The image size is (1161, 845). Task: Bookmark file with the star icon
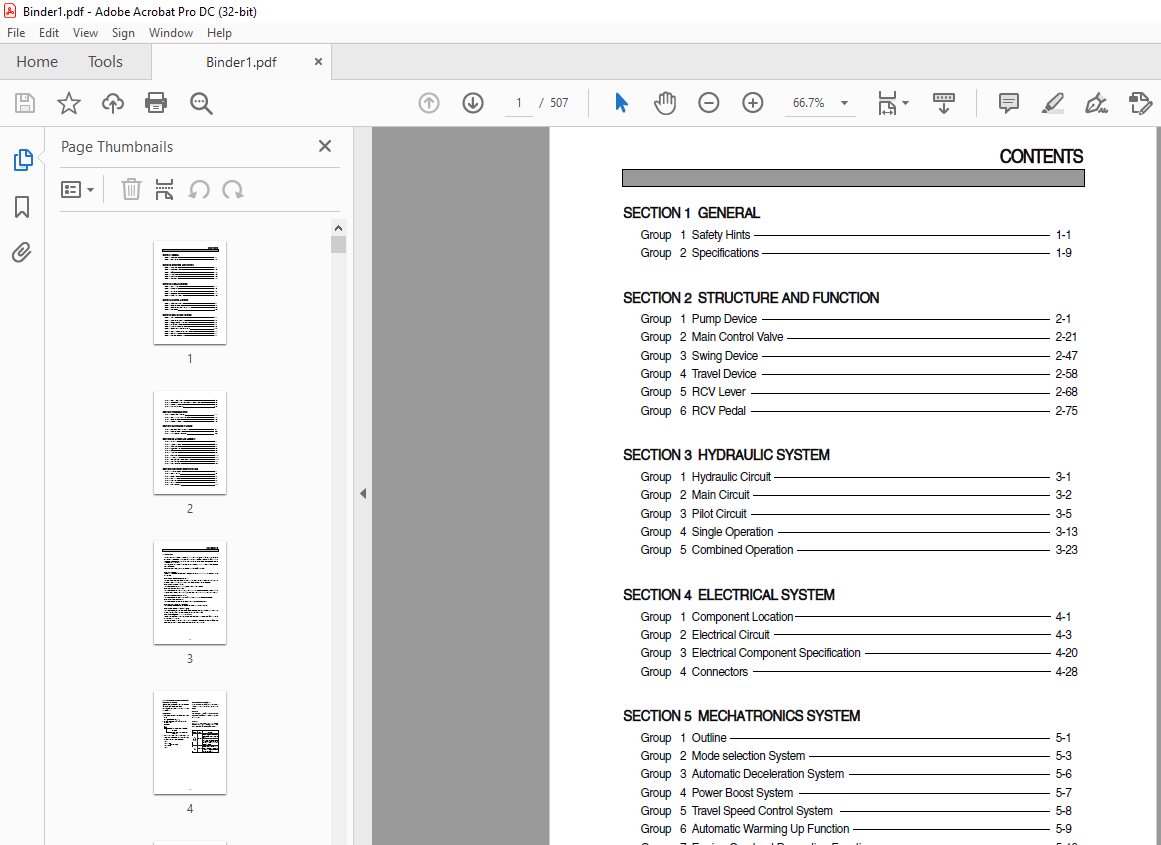pyautogui.click(x=69, y=103)
